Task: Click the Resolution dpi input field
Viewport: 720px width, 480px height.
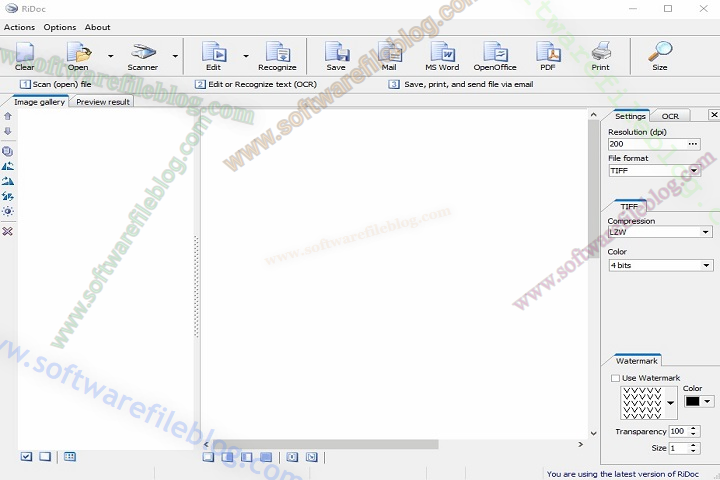Action: point(645,144)
